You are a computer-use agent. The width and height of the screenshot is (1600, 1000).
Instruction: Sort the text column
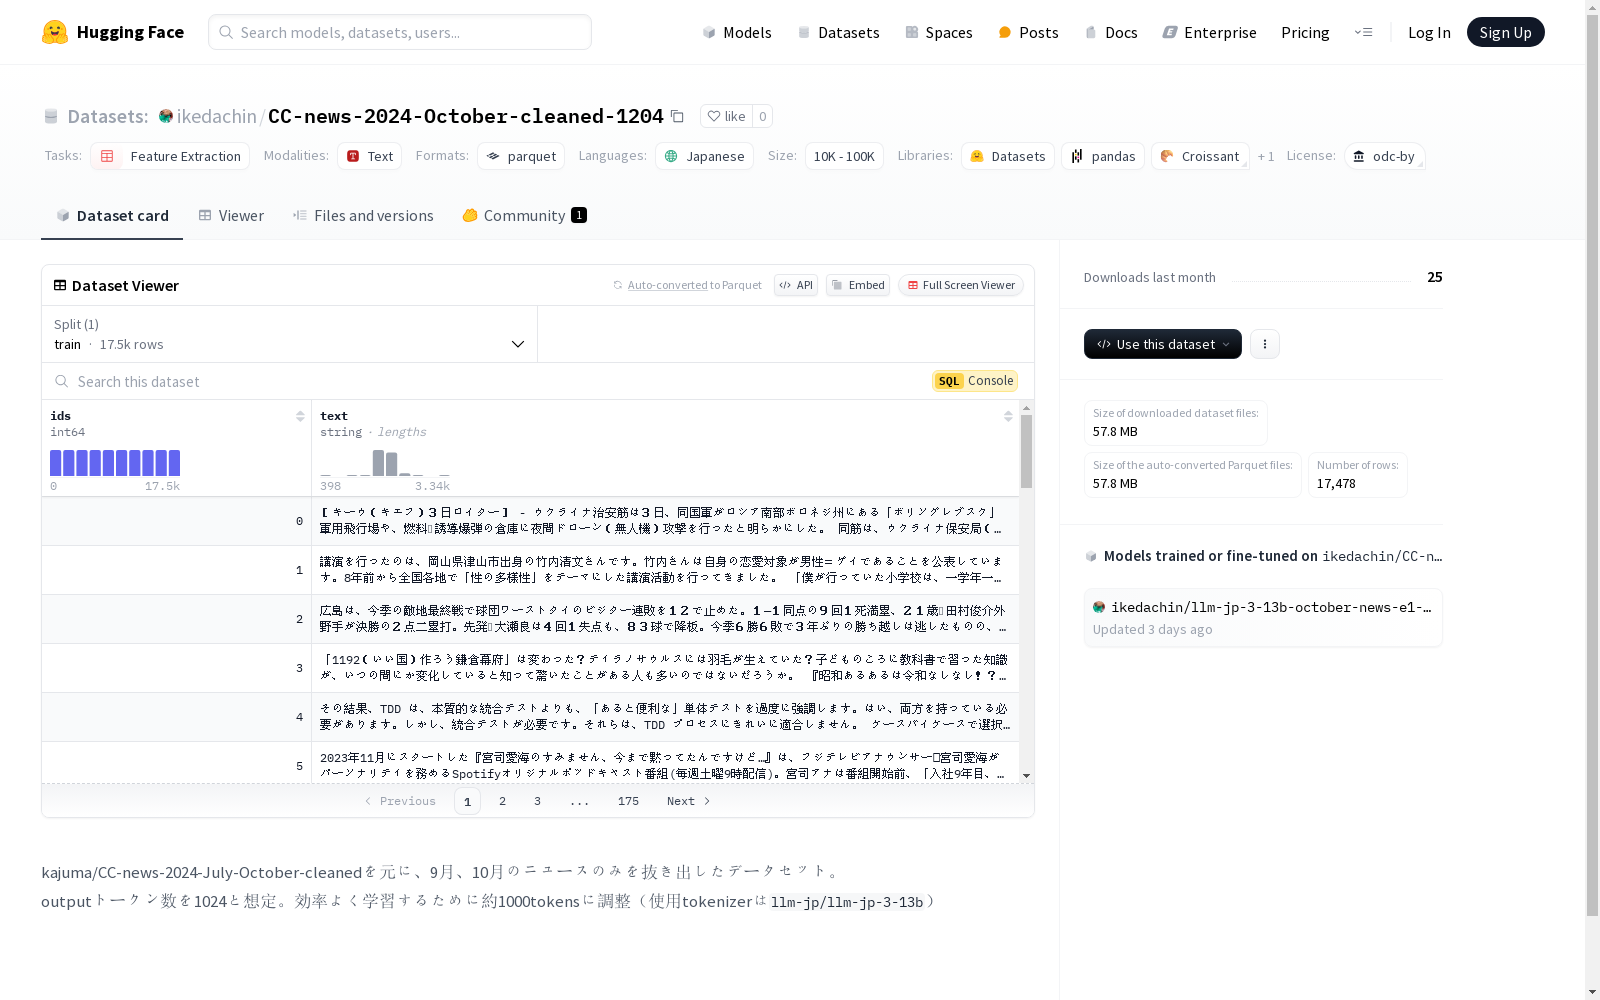point(1008,416)
